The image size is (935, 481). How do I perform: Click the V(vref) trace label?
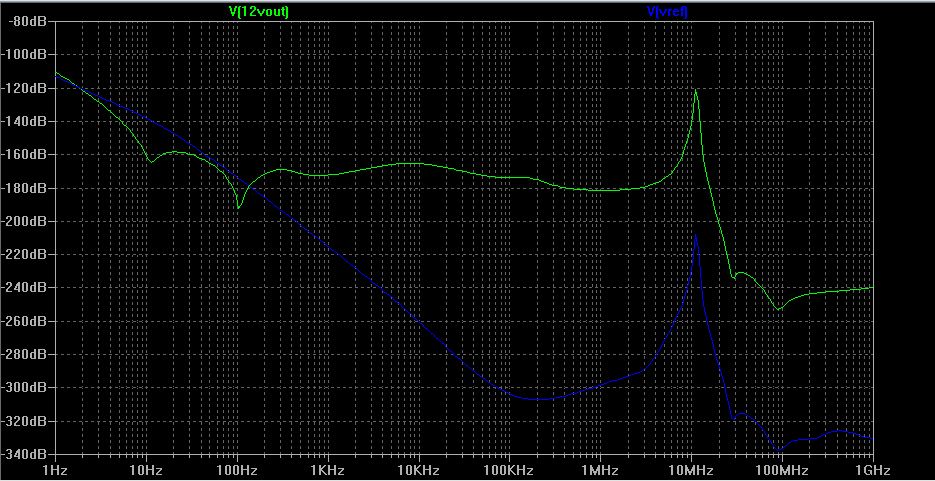coord(667,11)
